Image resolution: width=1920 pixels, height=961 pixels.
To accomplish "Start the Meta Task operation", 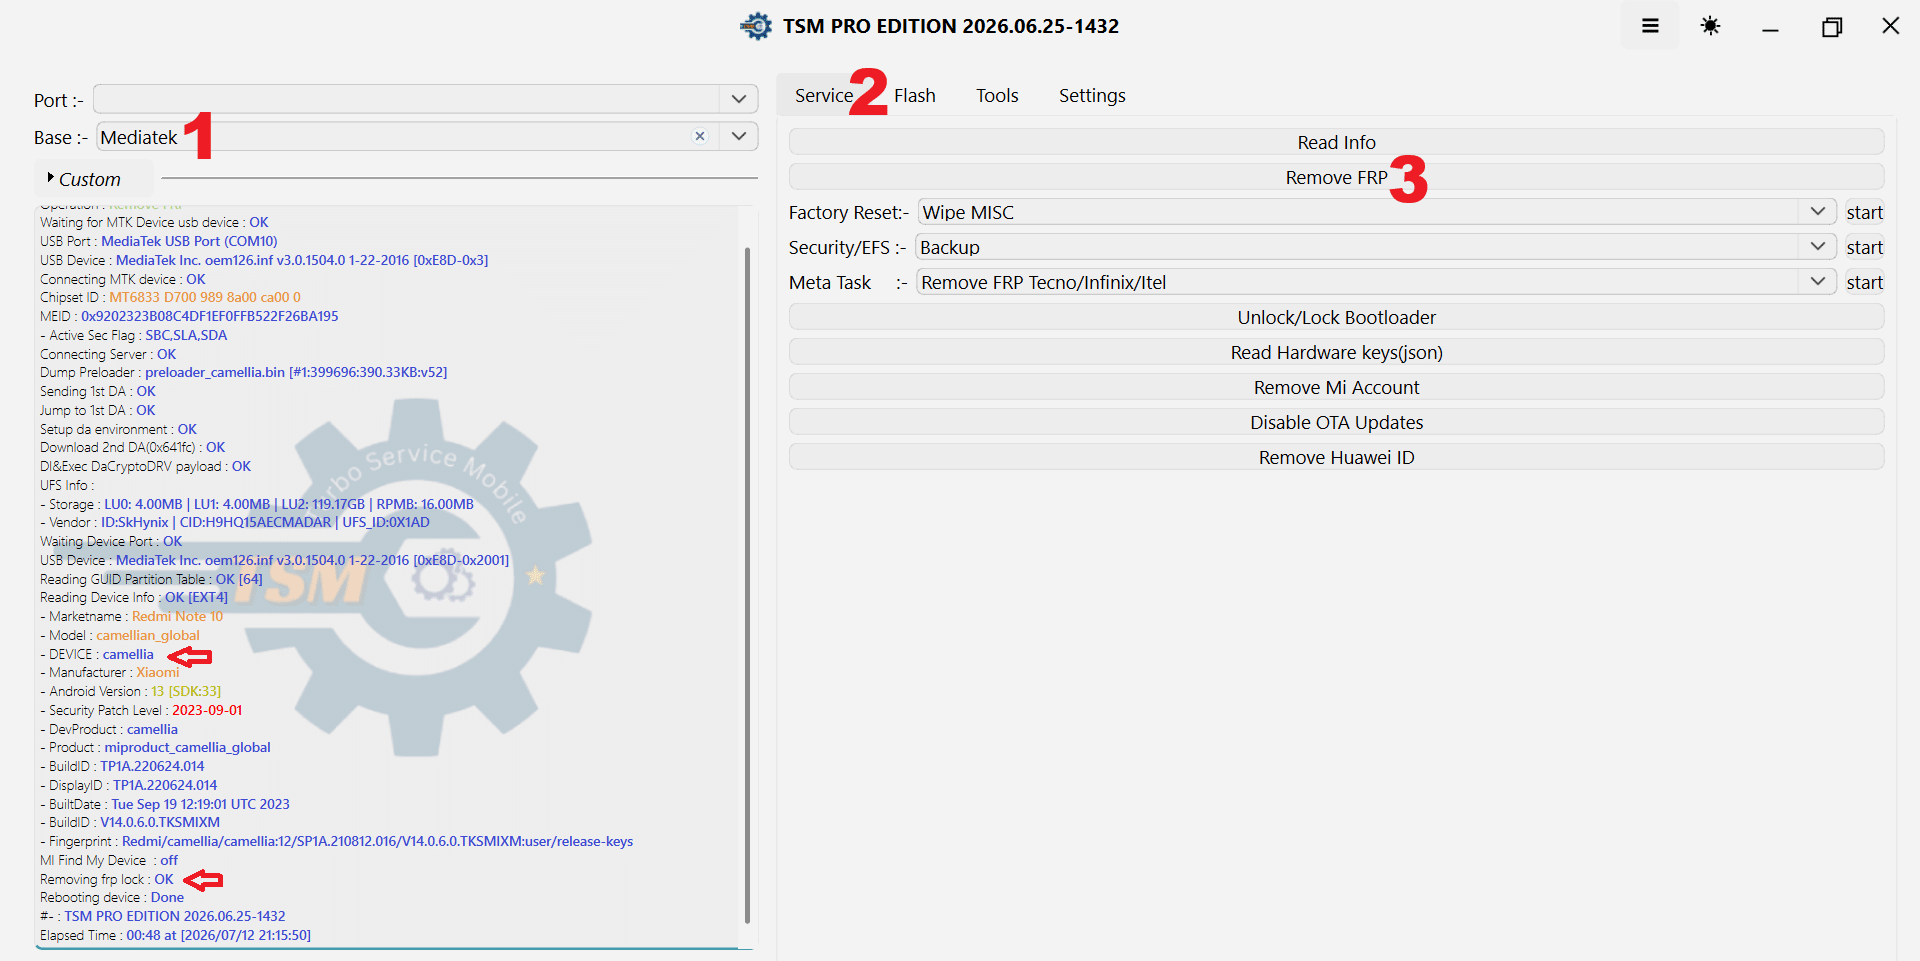I will pos(1864,282).
